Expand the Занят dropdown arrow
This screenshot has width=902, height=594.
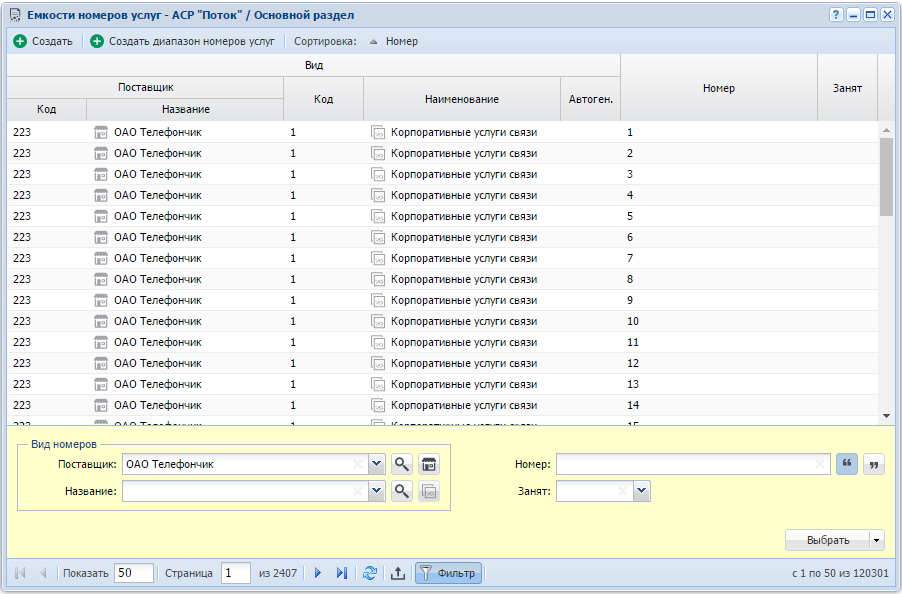642,491
